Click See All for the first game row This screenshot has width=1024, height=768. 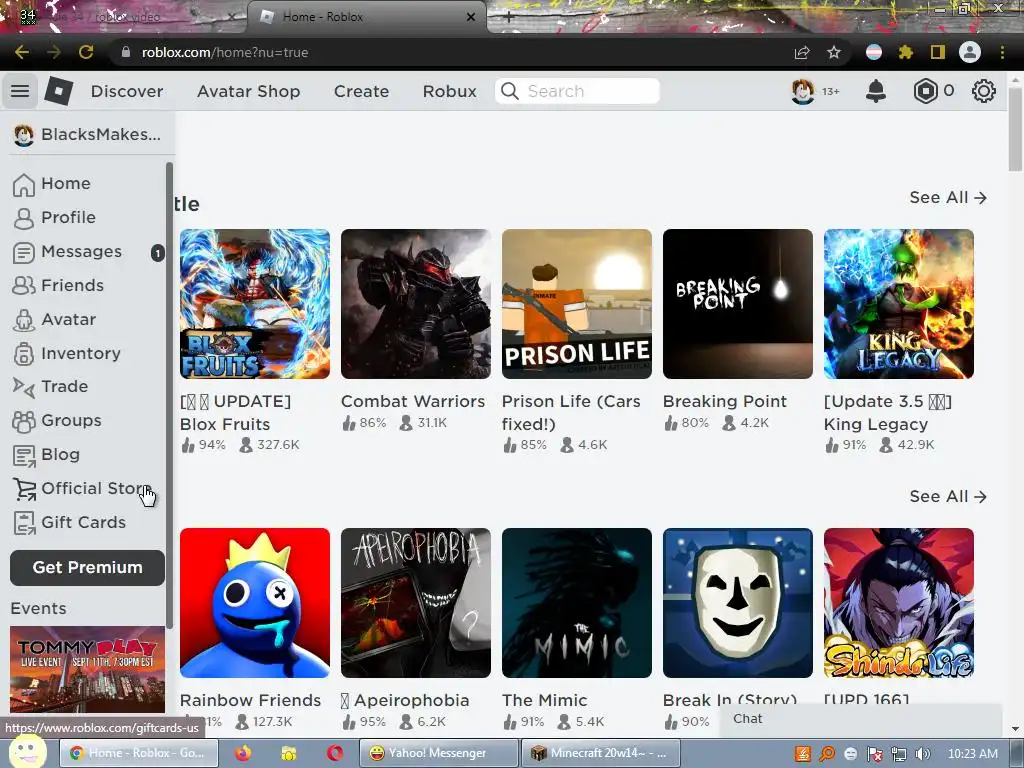tap(948, 197)
